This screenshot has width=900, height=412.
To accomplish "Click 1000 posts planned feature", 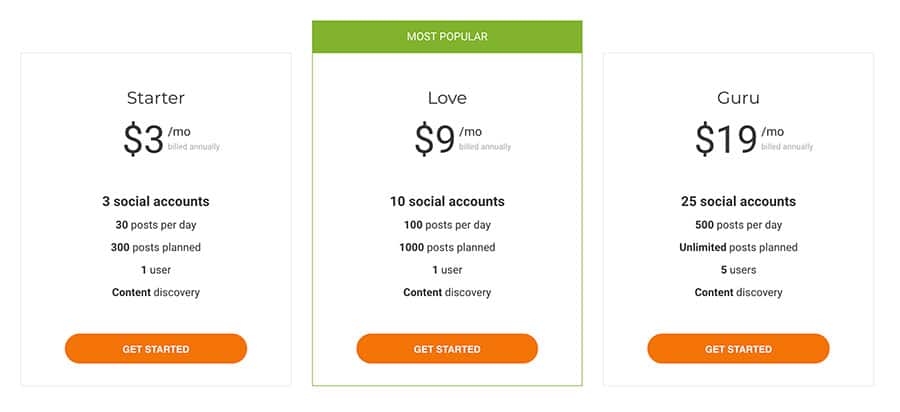I will [x=447, y=247].
